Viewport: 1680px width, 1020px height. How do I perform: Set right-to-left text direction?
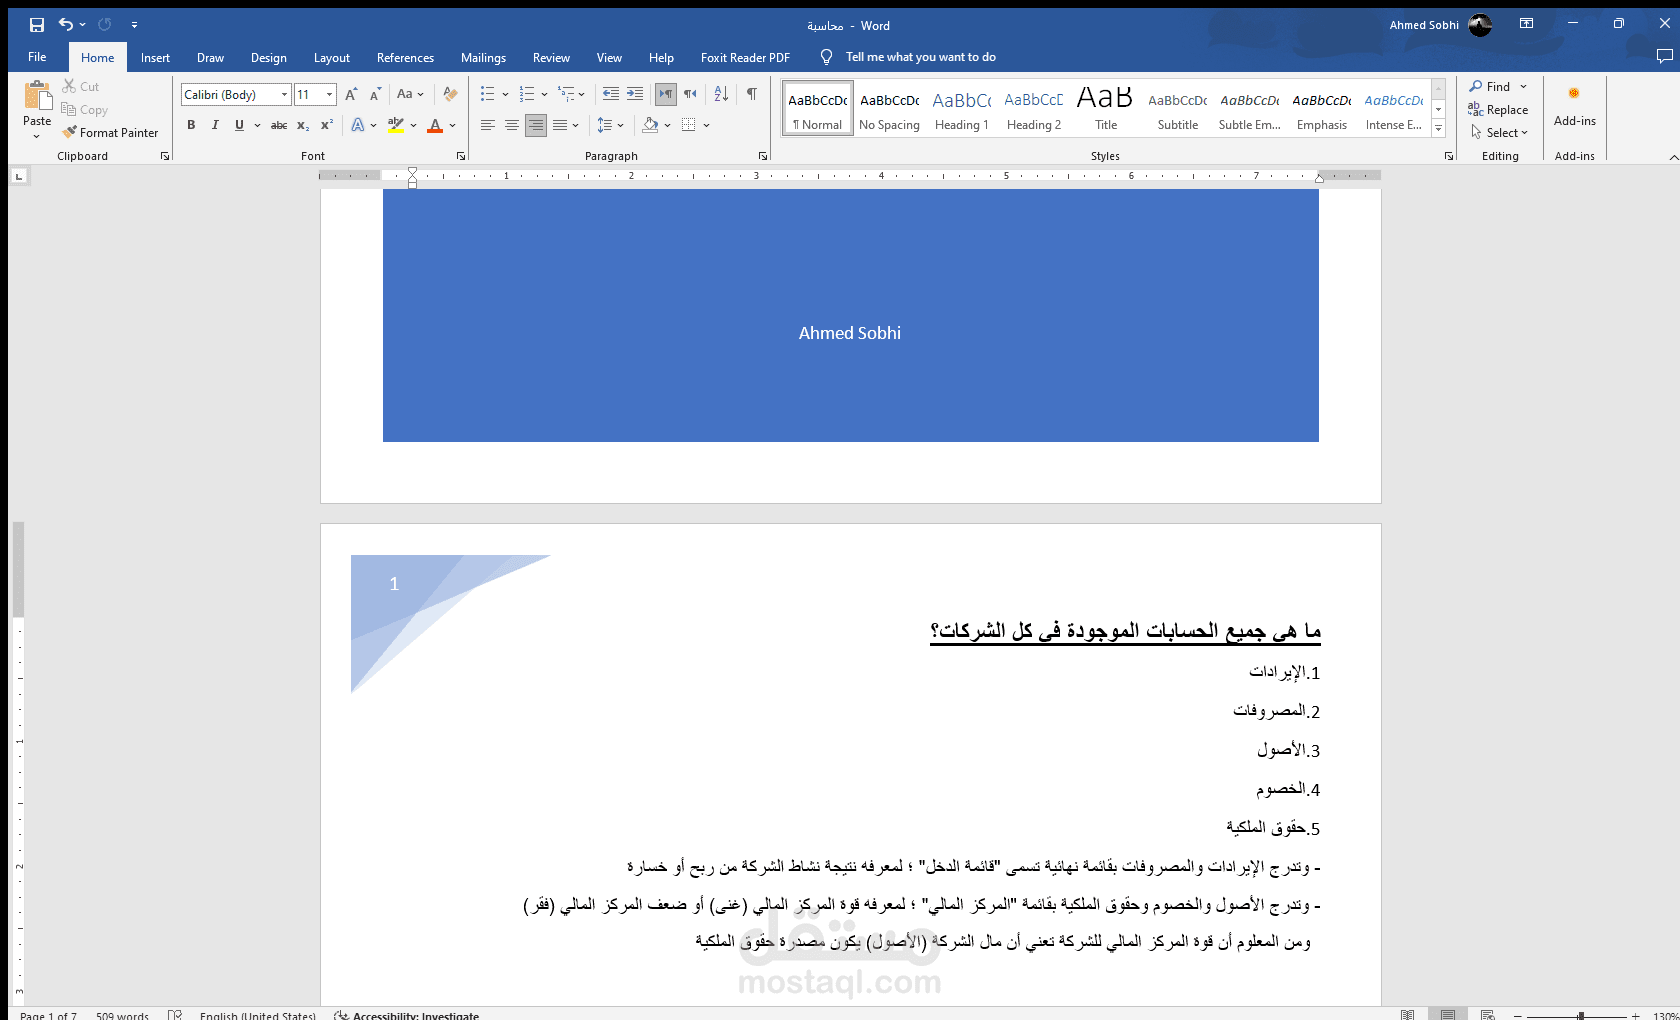690,95
